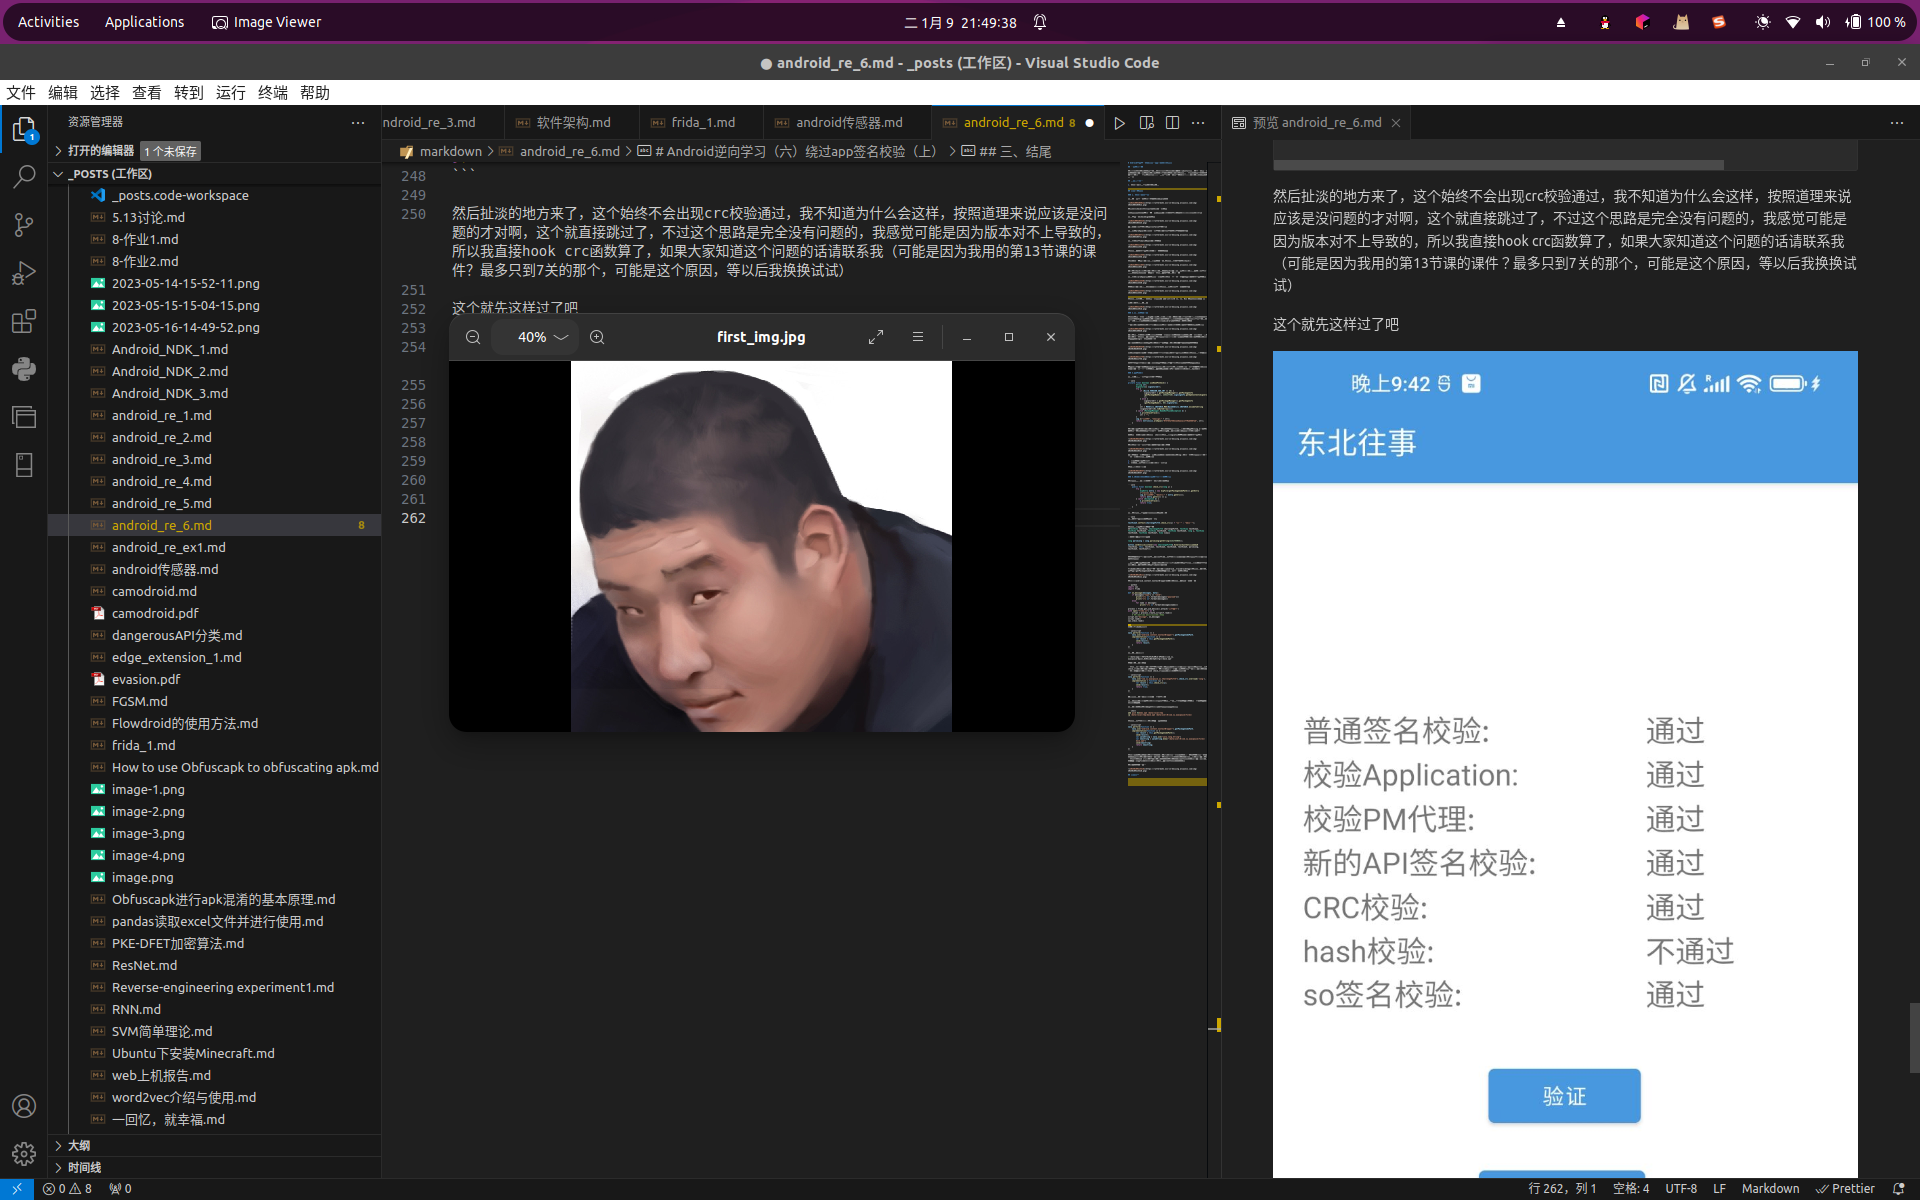1920x1200 pixels.
Task: Click the Run play icon in editor toolbar
Action: tap(1119, 123)
